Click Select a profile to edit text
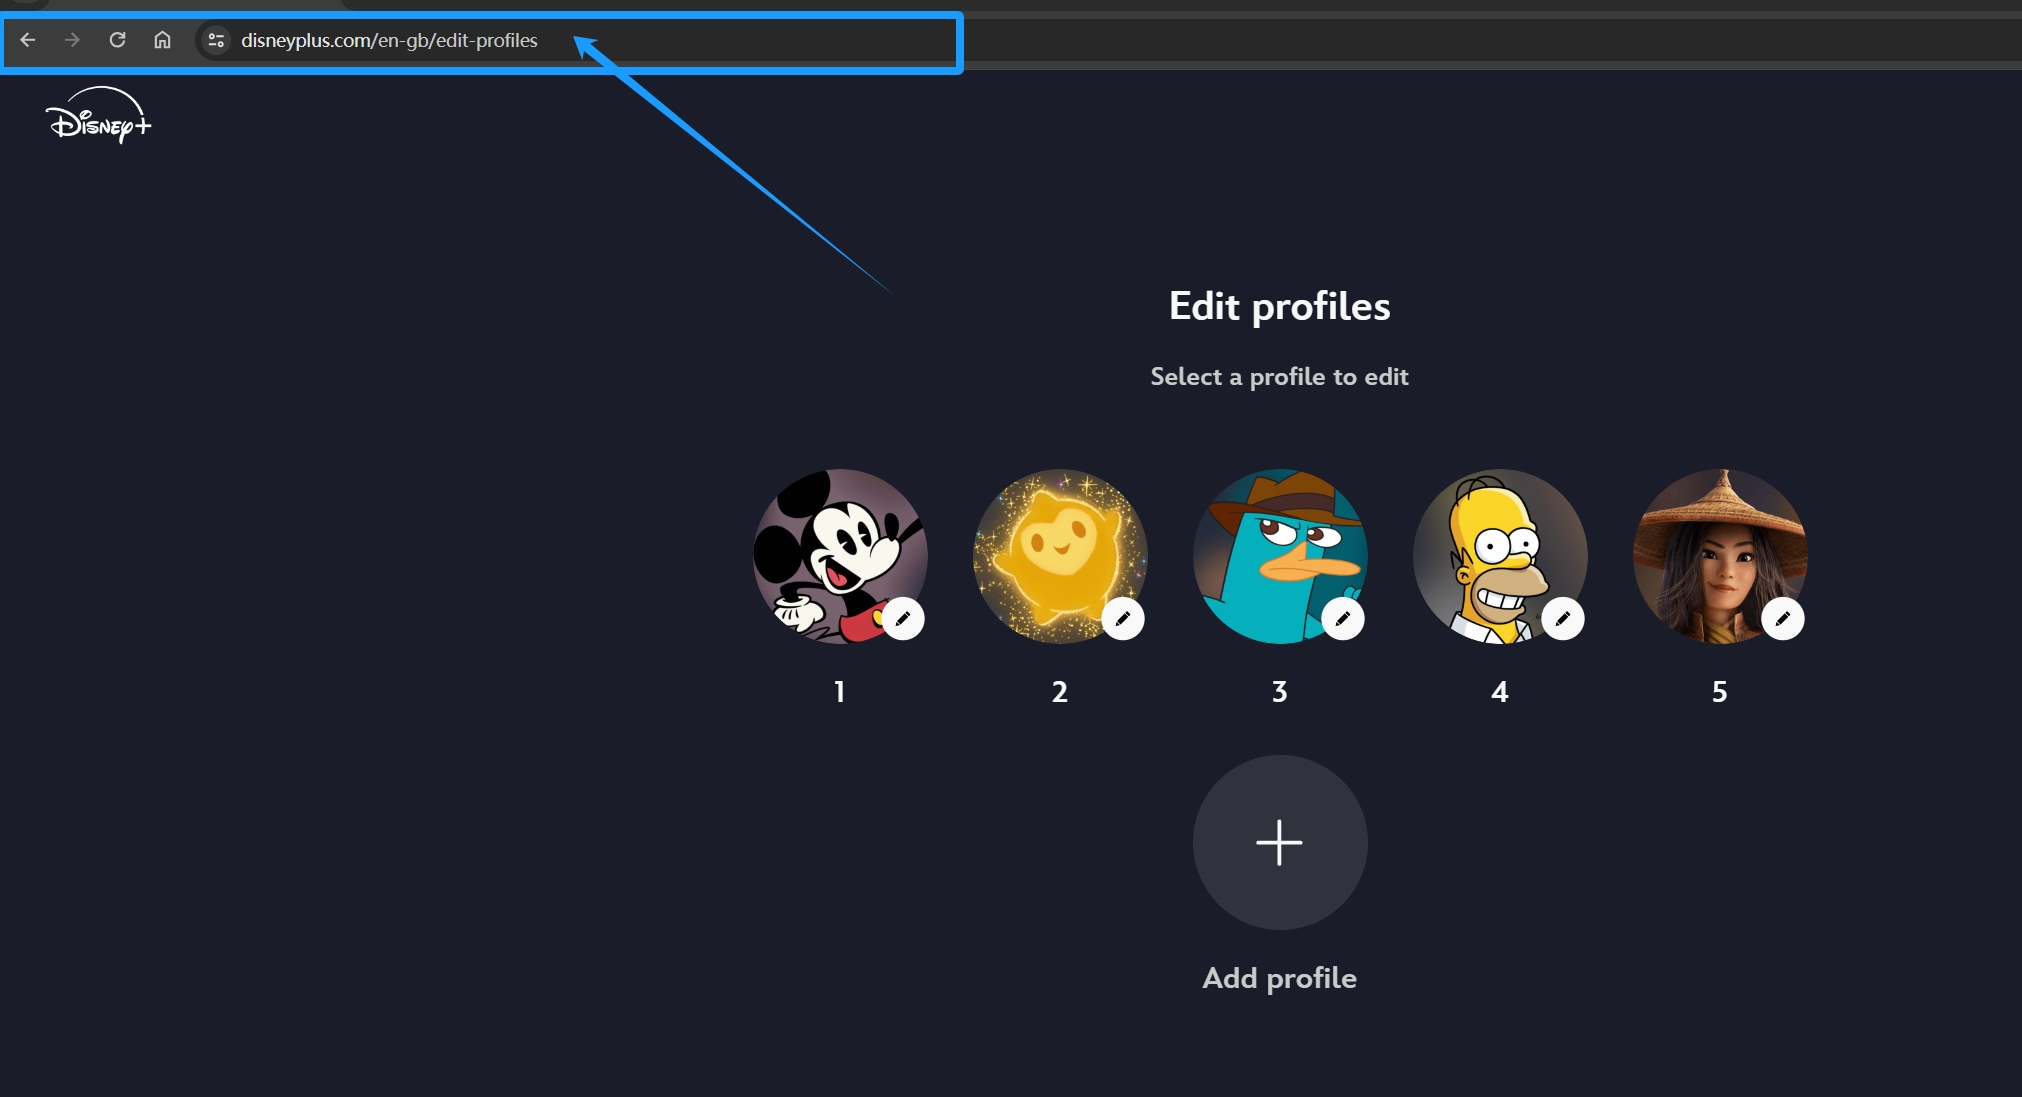 (1280, 377)
